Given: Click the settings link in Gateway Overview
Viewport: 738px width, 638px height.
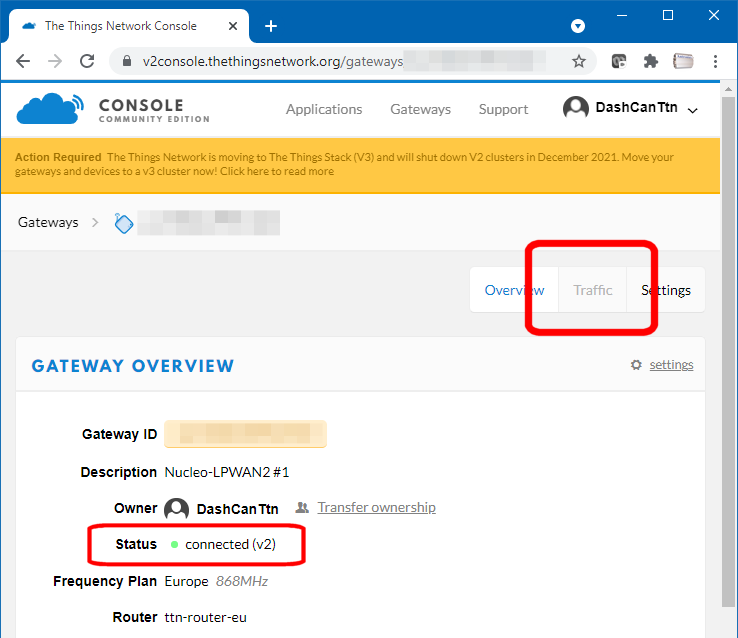Looking at the screenshot, I should pyautogui.click(x=671, y=365).
